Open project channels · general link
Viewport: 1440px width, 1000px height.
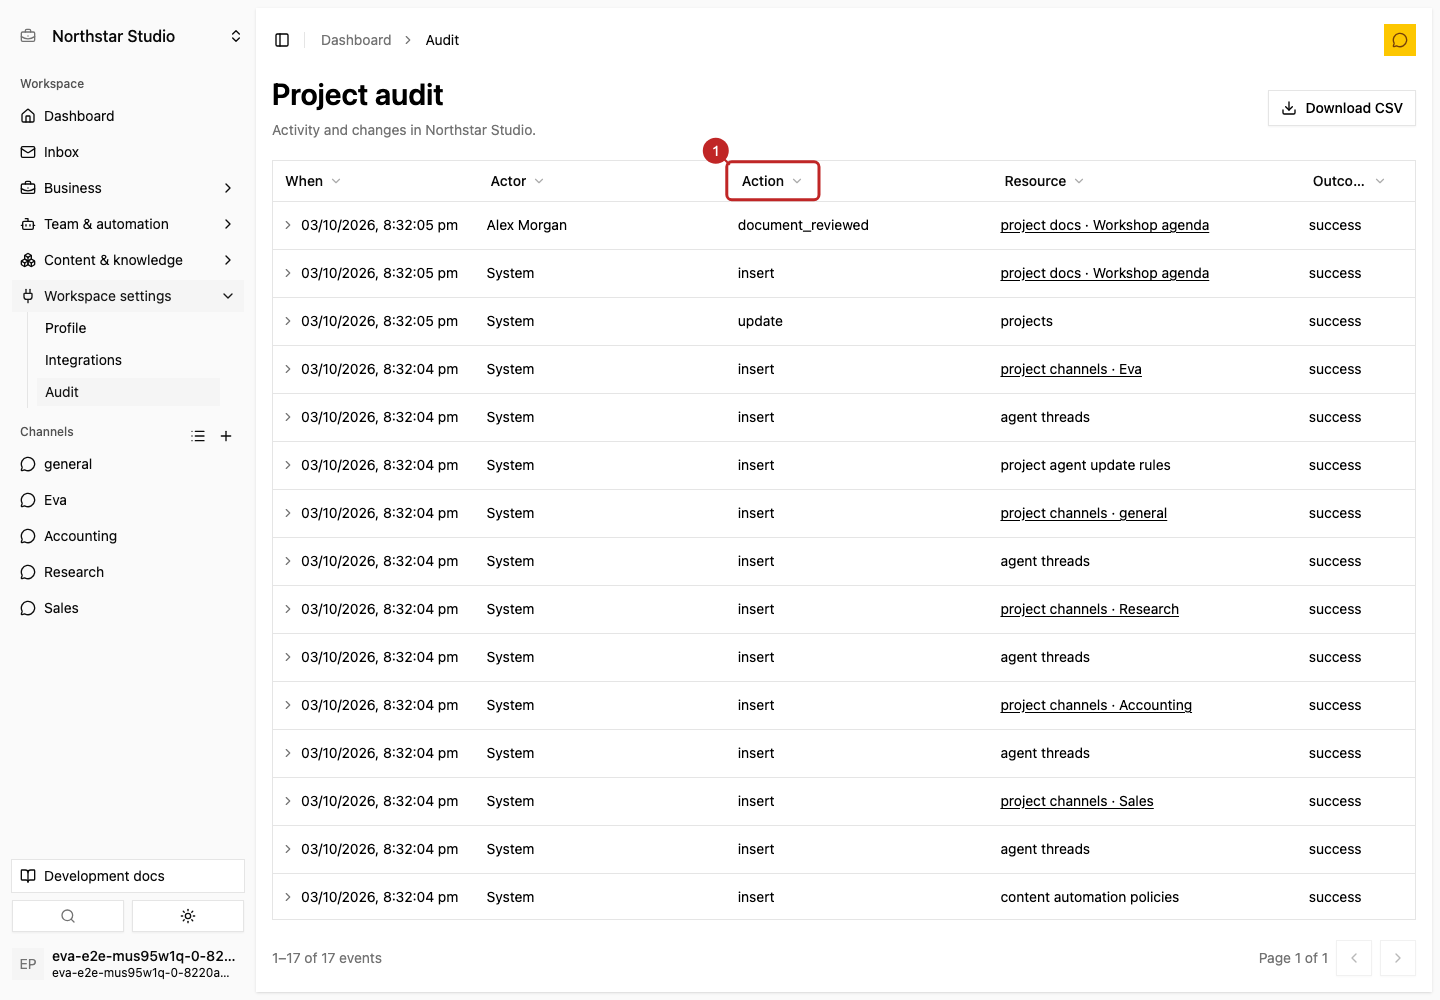(x=1084, y=513)
